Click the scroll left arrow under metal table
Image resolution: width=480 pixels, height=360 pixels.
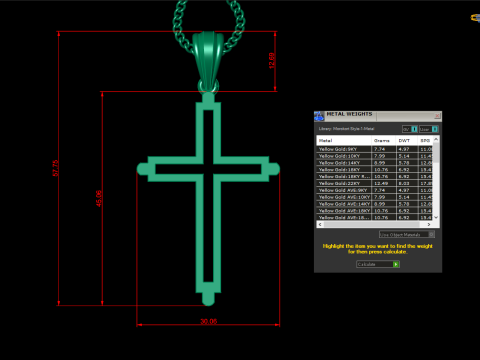pyautogui.click(x=320, y=224)
